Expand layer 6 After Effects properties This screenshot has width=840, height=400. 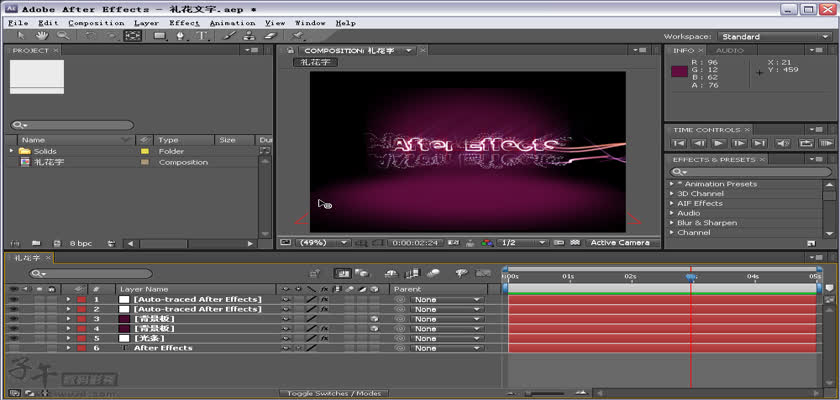click(68, 348)
